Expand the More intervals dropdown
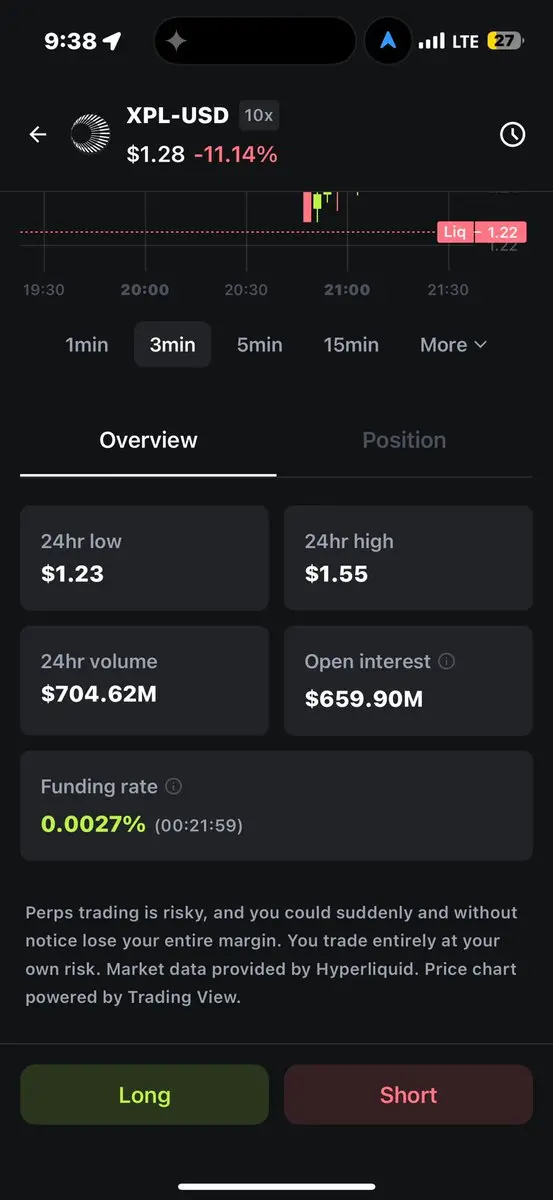This screenshot has width=553, height=1200. pos(453,345)
